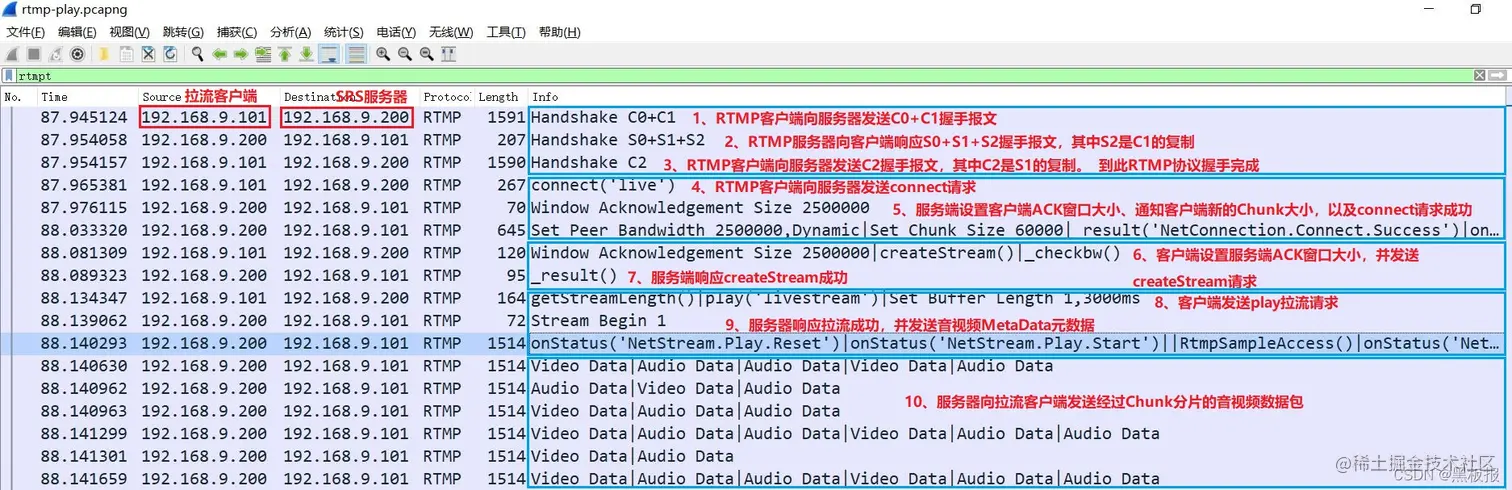The image size is (1512, 490).
Task: Open the find packet tool
Action: pyautogui.click(x=198, y=54)
